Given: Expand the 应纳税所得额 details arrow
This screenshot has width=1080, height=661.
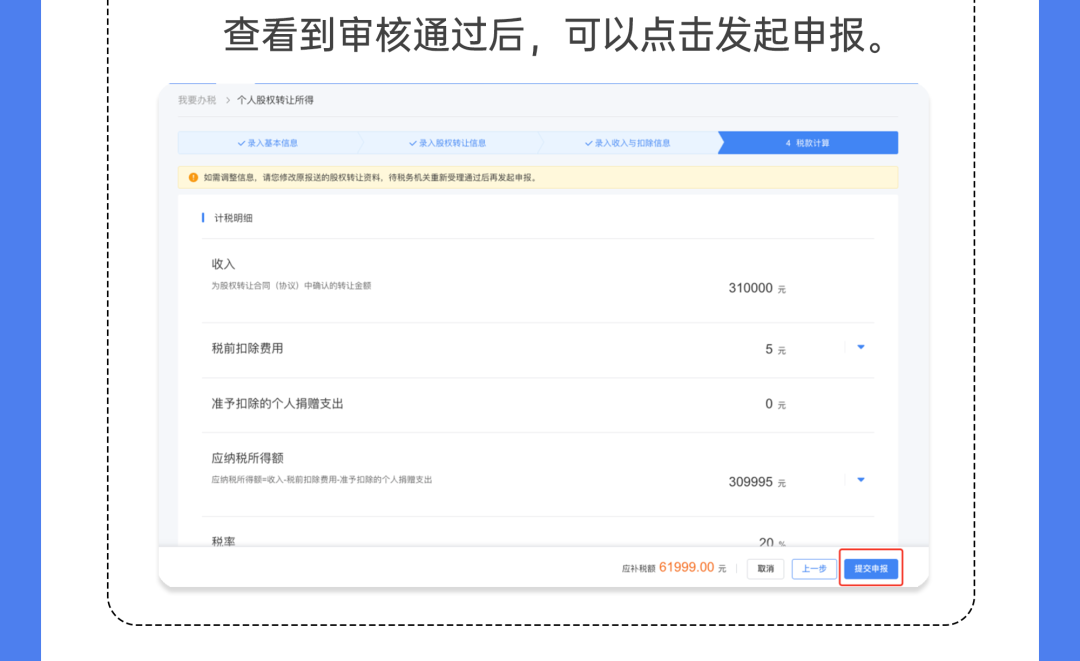Looking at the screenshot, I should pos(860,480).
